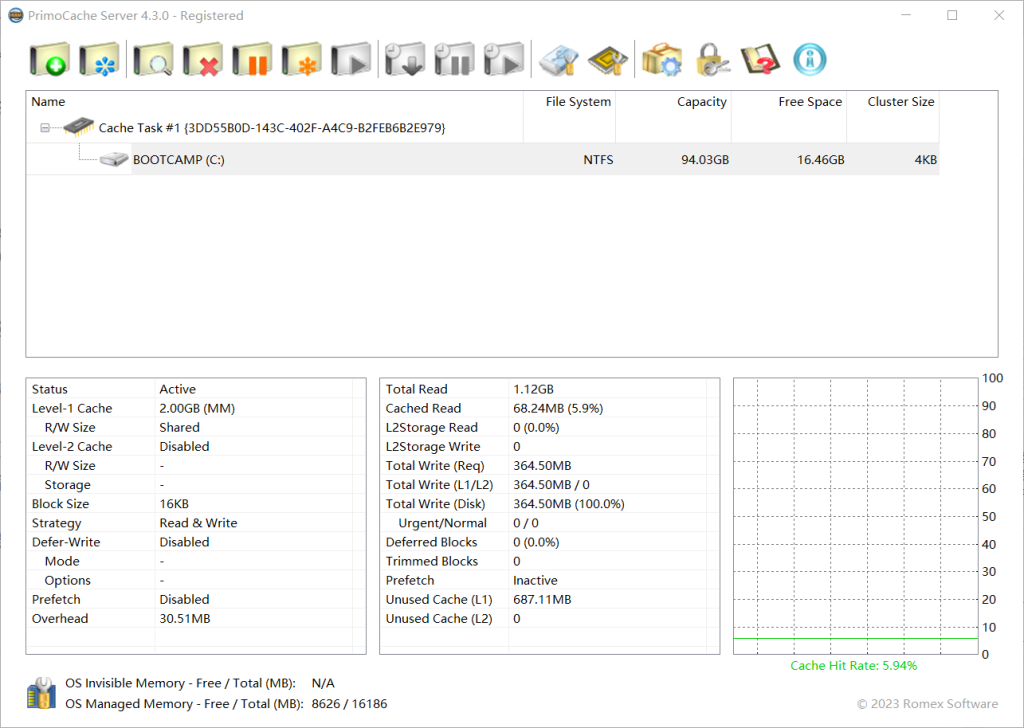Click the cache hit rate graph
1024x728 pixels.
point(856,516)
